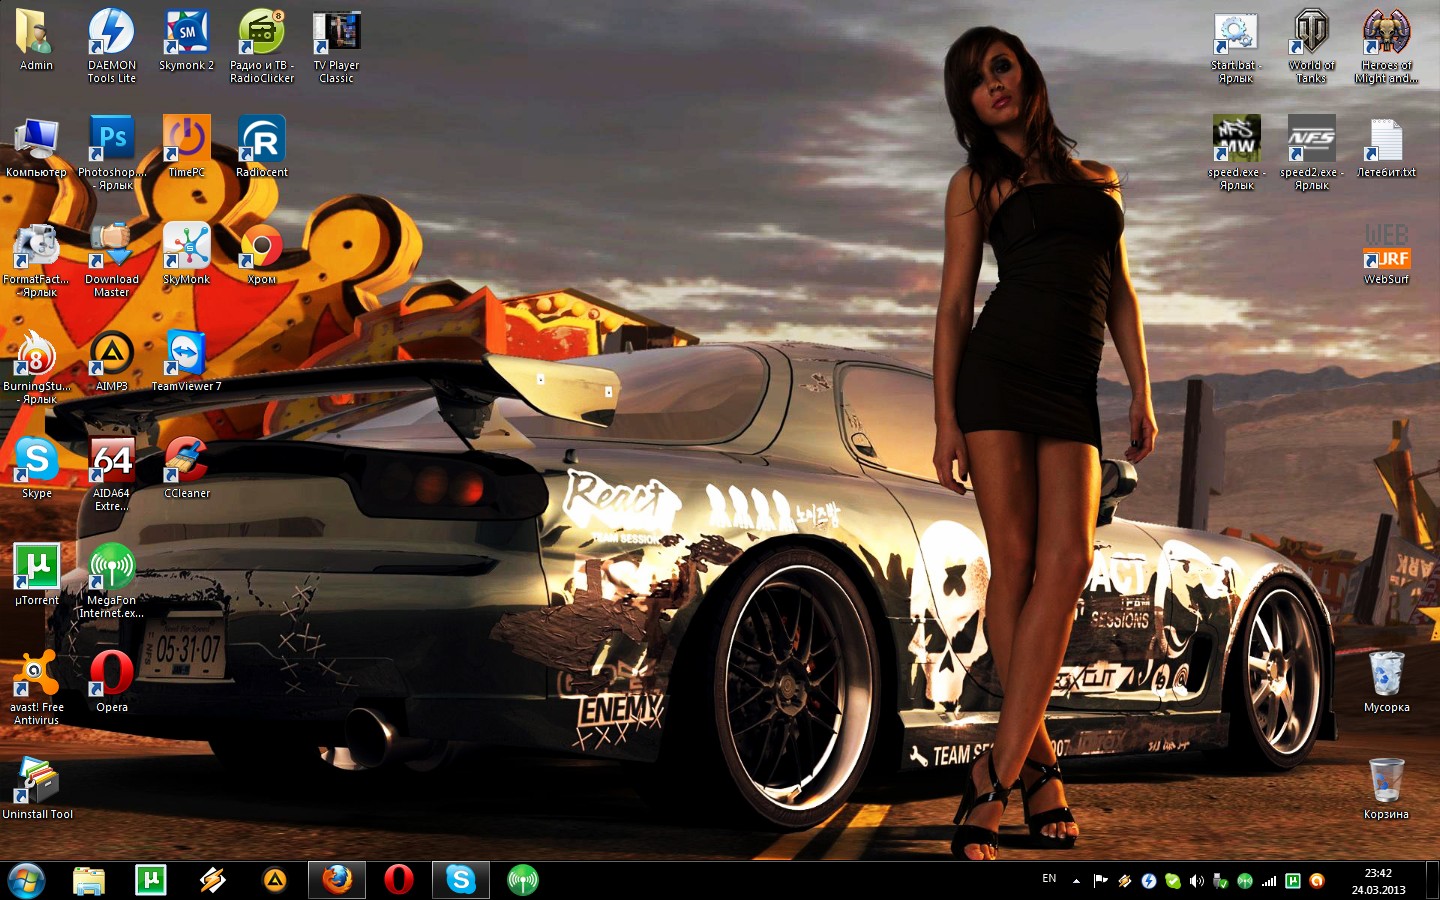Select the BurningStudio shortcut icon

[x=36, y=367]
